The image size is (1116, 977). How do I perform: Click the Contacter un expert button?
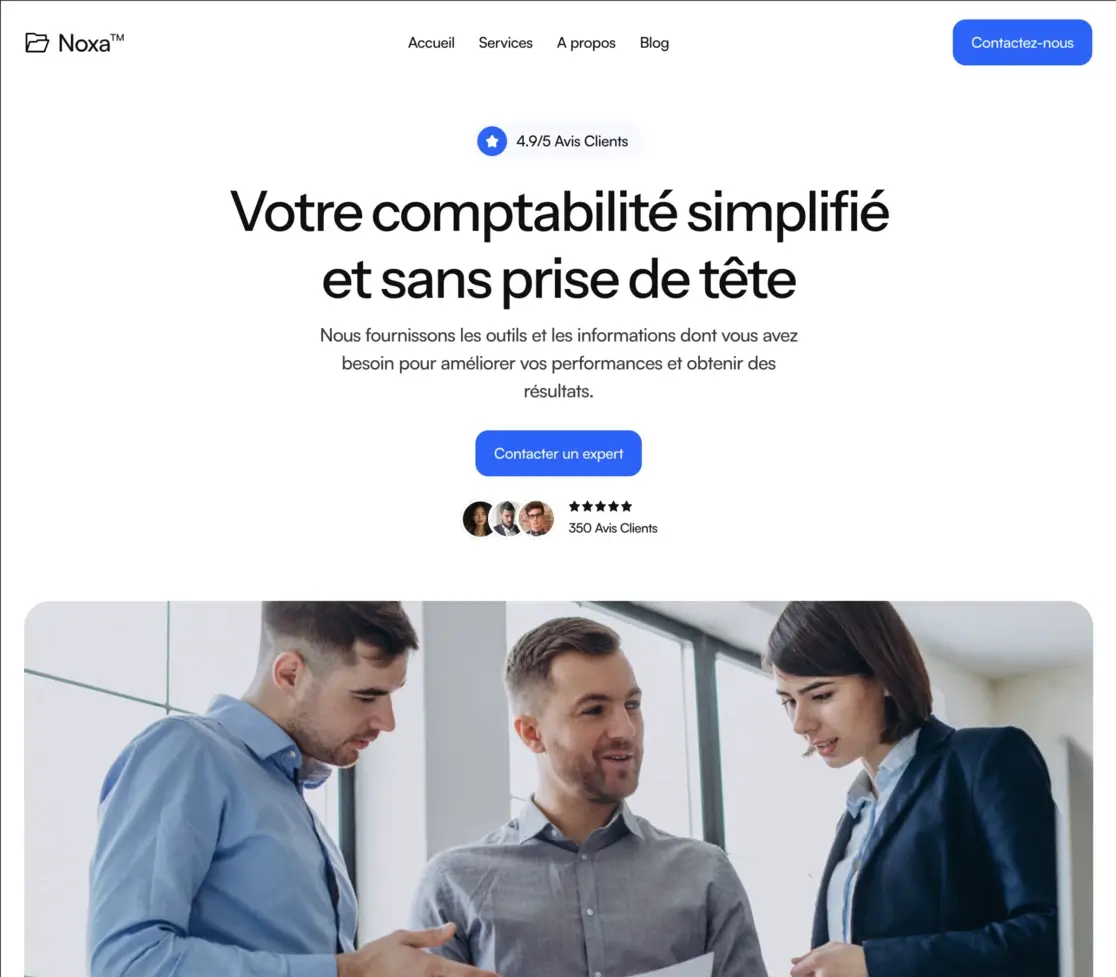559,453
